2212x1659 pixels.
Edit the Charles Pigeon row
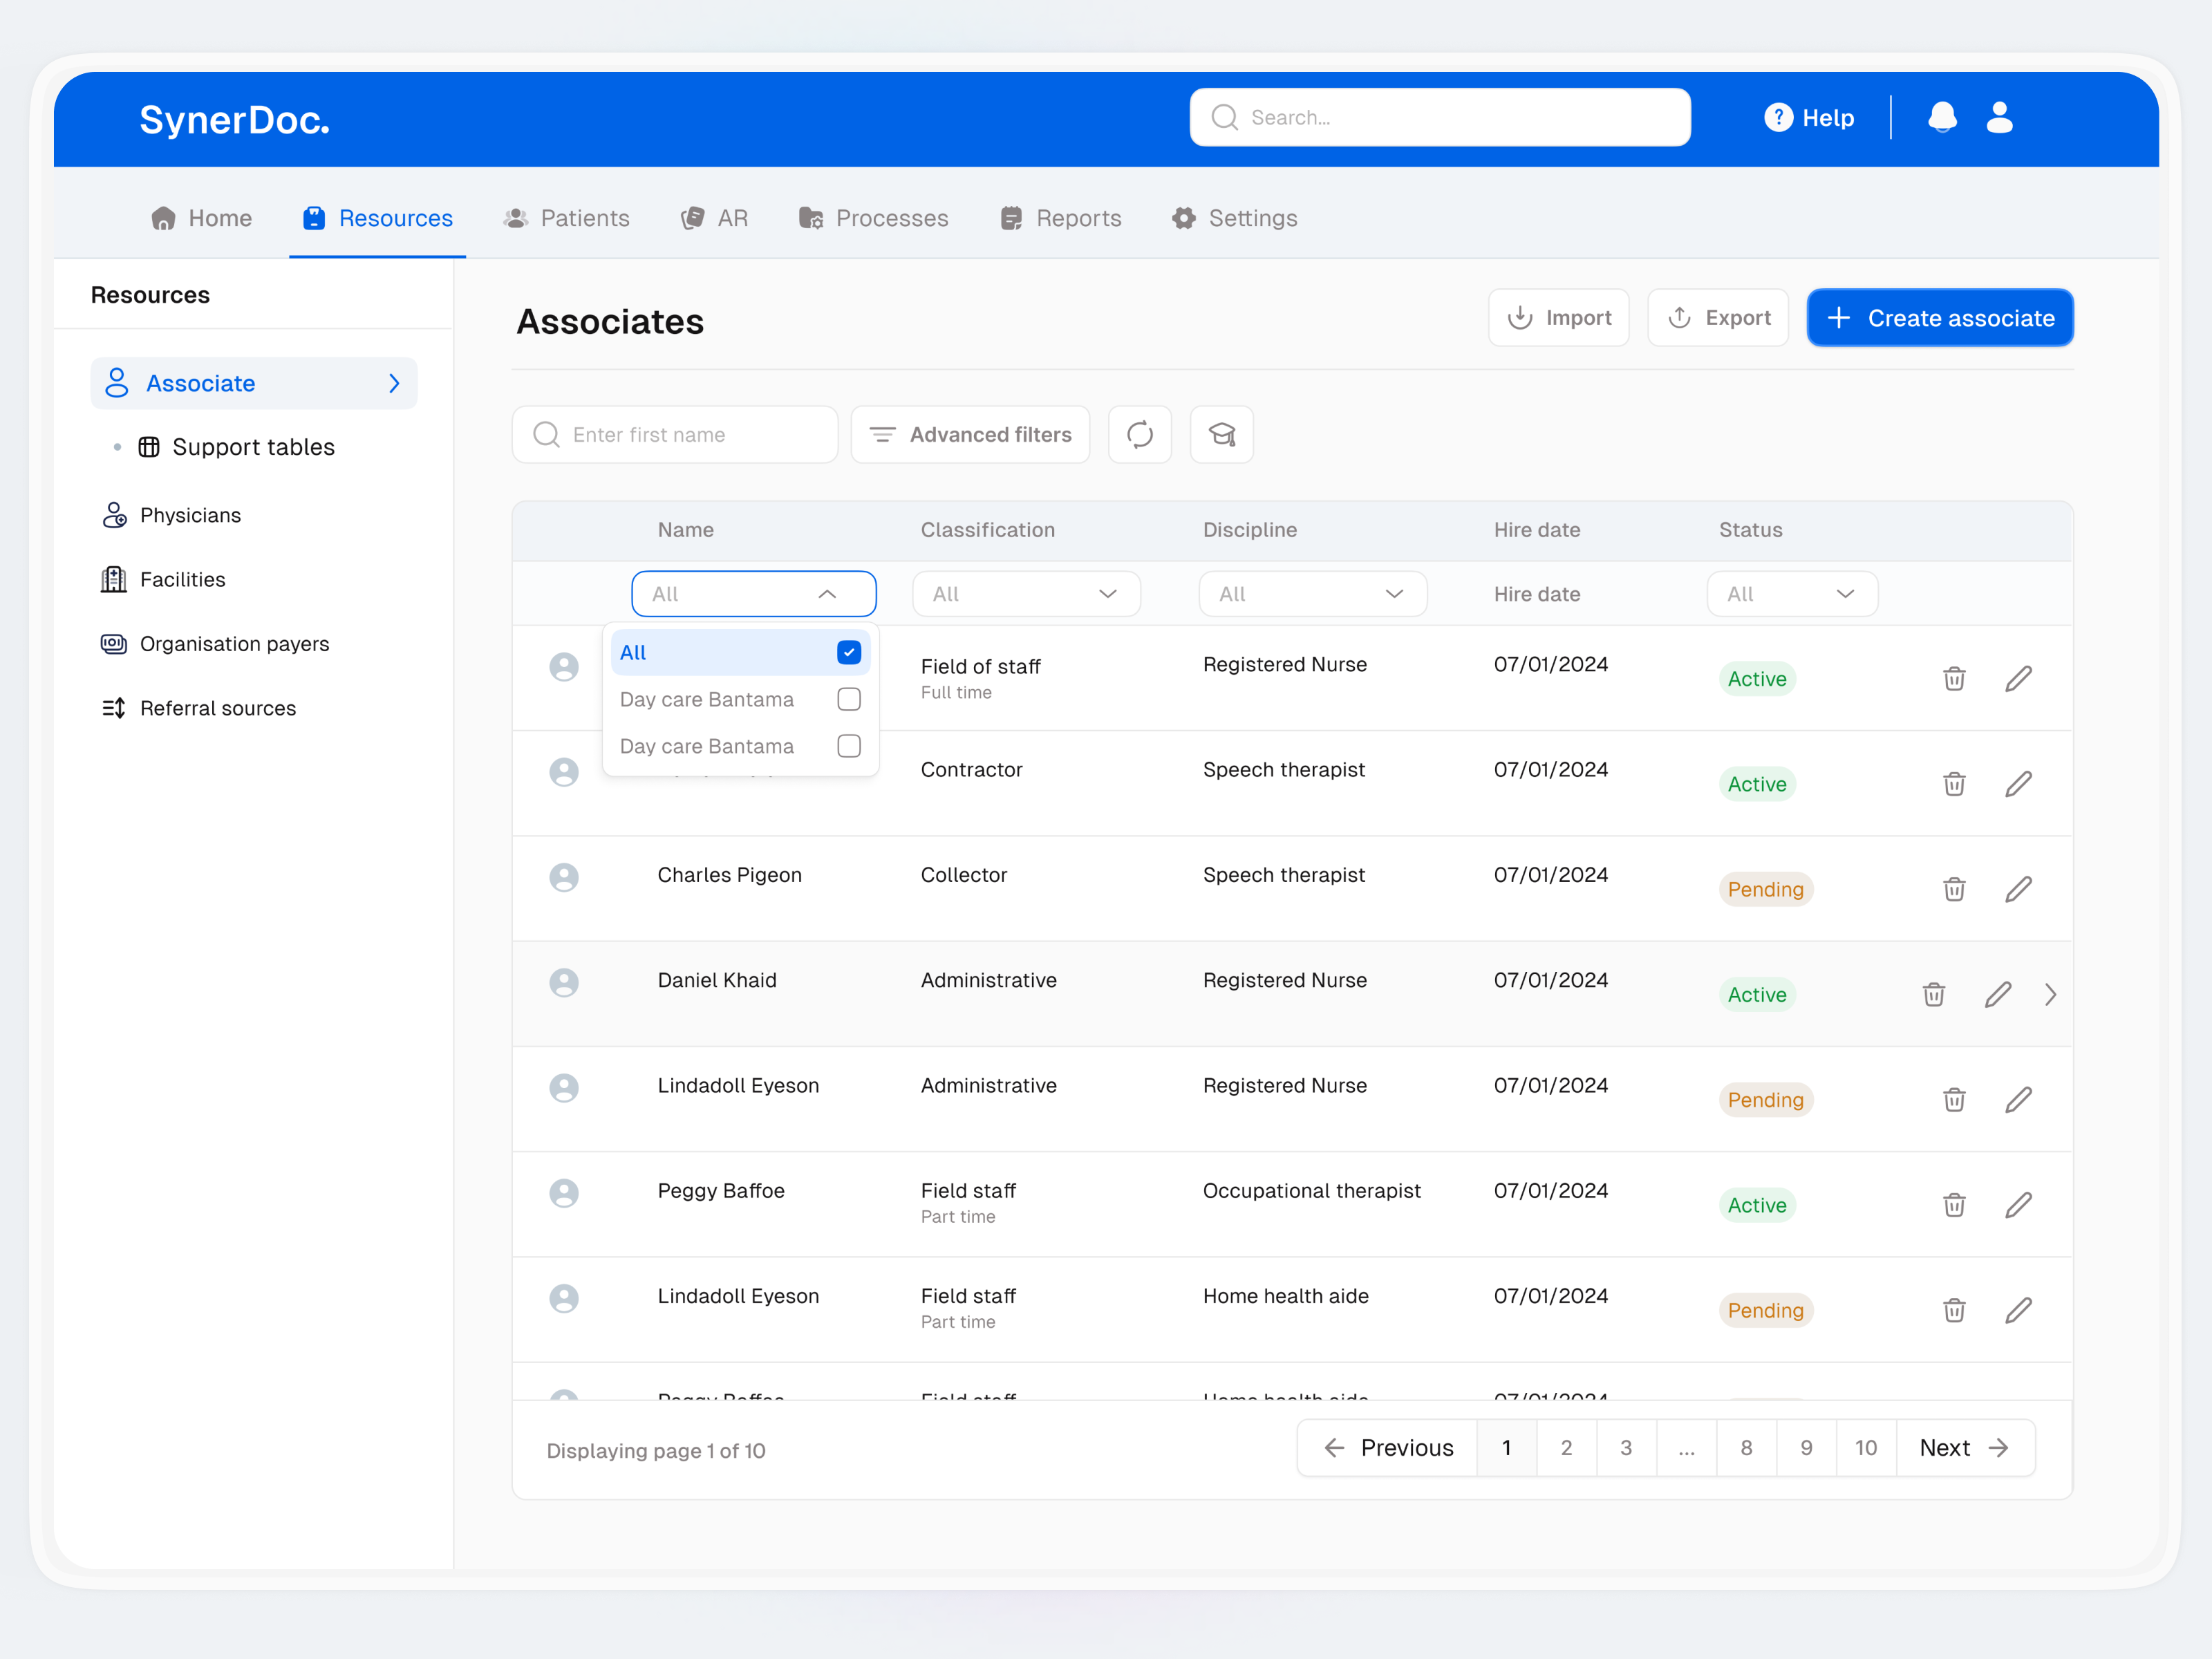point(2018,889)
